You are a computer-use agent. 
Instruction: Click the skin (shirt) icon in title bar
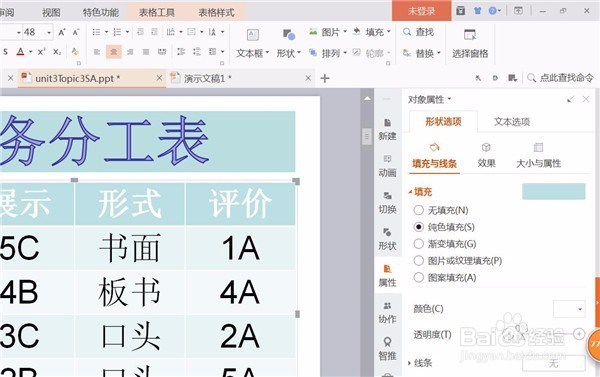(478, 11)
